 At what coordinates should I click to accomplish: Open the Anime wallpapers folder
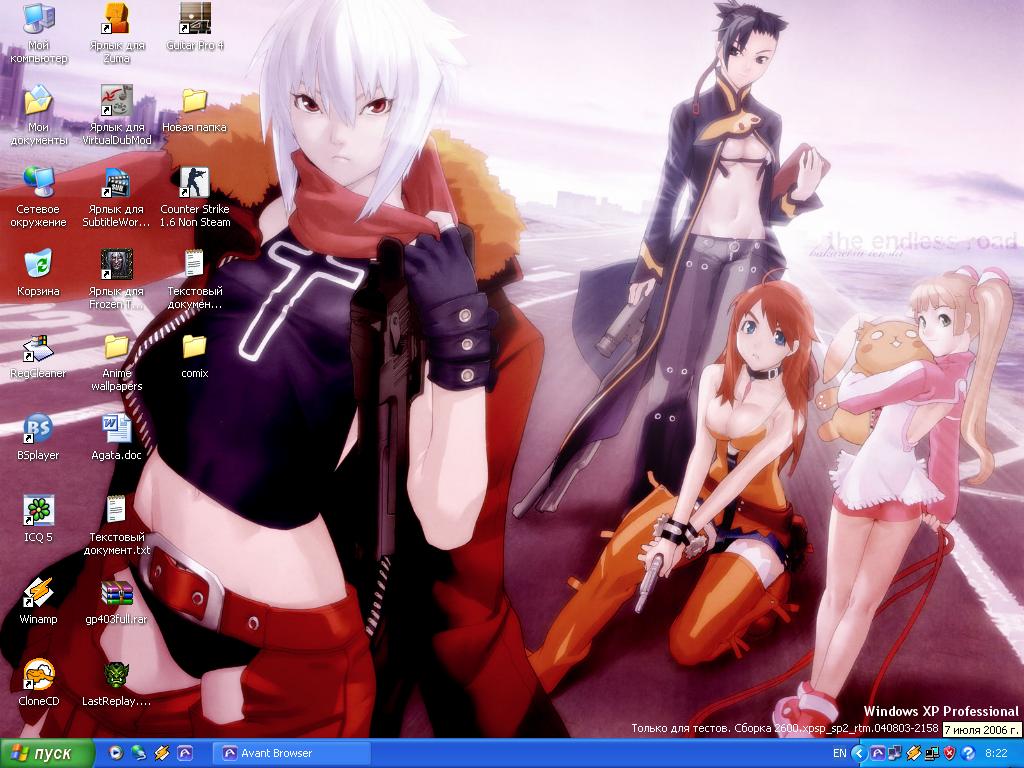116,347
